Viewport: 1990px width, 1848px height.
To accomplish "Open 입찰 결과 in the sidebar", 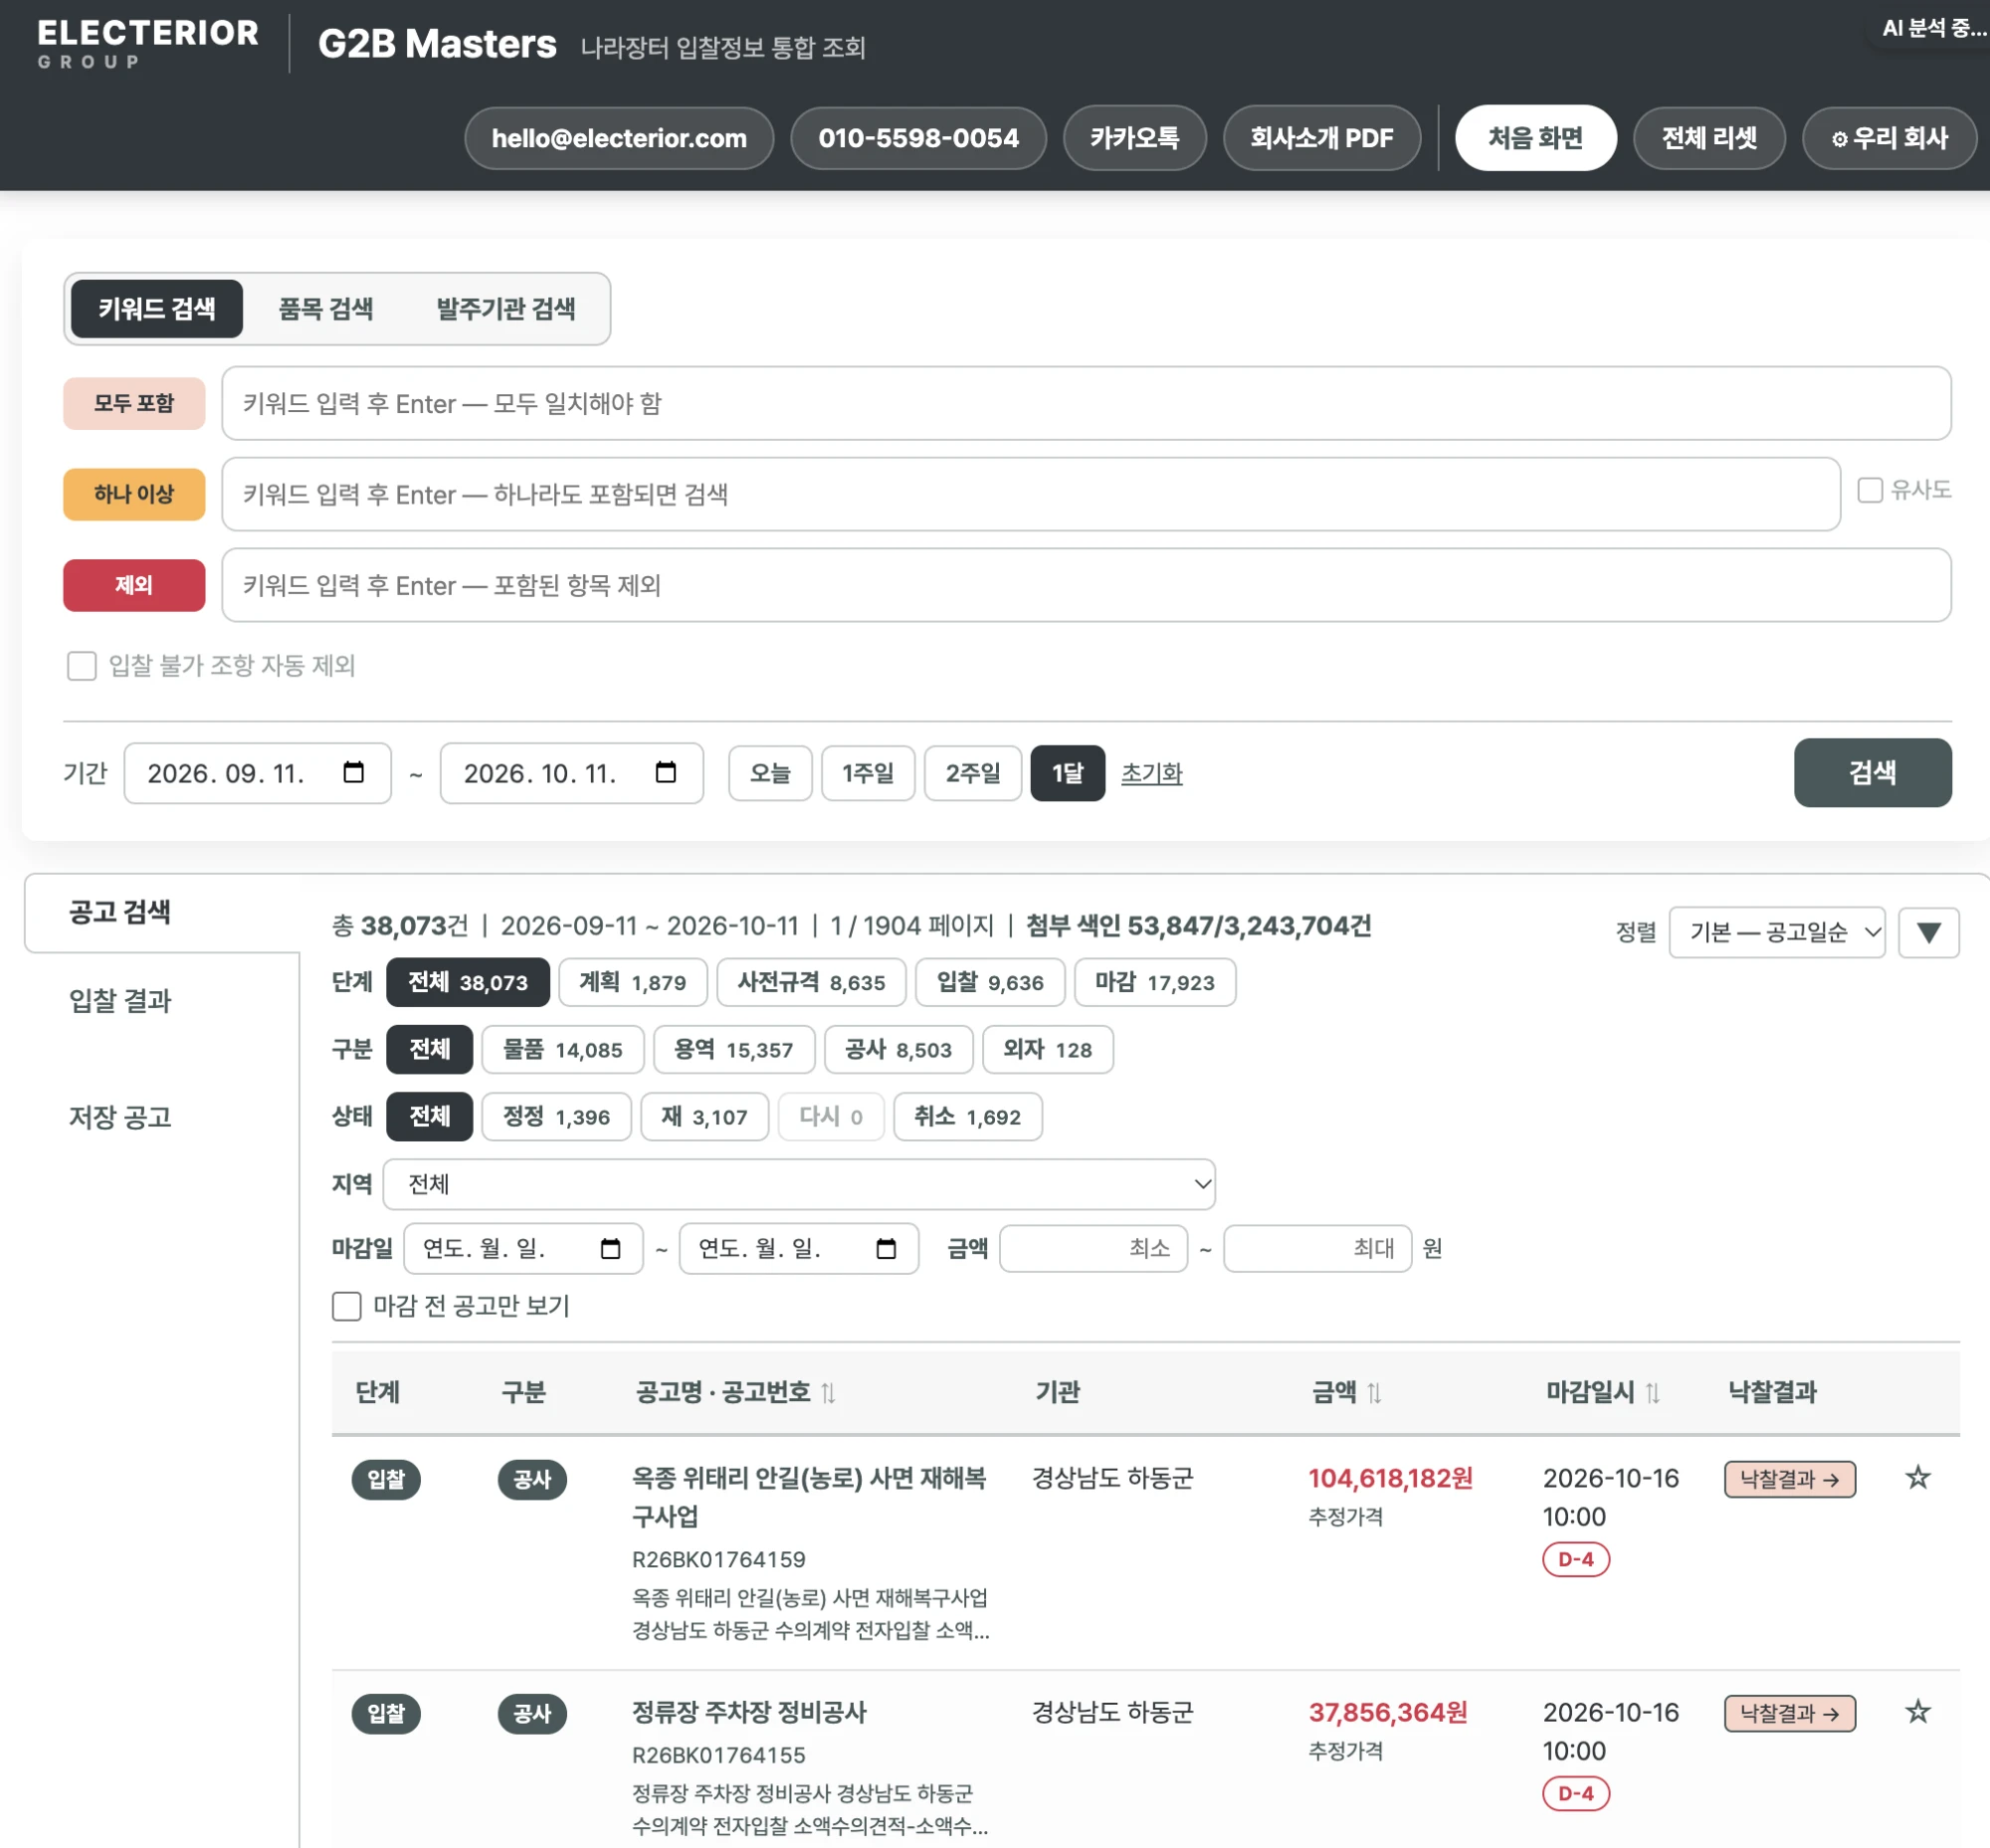I will [x=120, y=1000].
